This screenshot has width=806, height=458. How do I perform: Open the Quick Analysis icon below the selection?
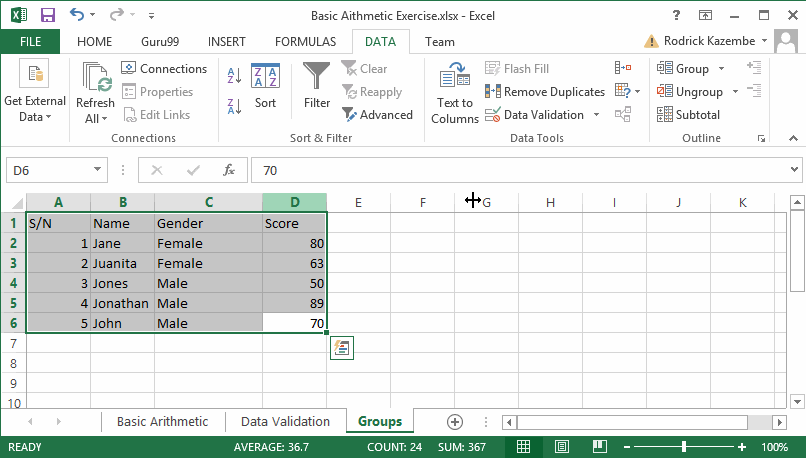(341, 347)
